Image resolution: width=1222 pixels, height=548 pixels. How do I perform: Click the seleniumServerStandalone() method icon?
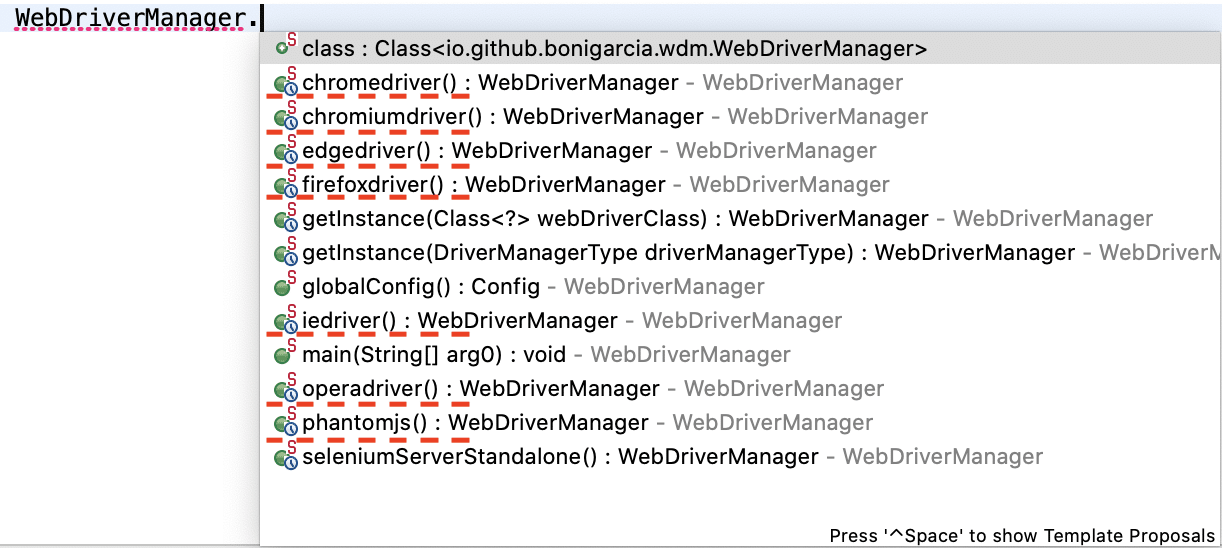[x=285, y=457]
